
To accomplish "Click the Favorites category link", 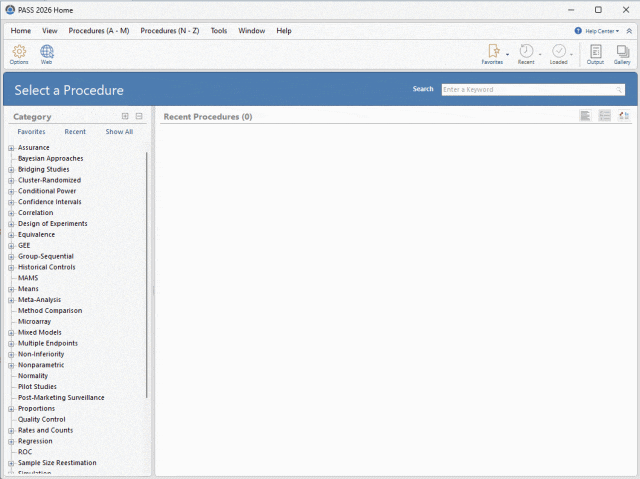I will [31, 132].
